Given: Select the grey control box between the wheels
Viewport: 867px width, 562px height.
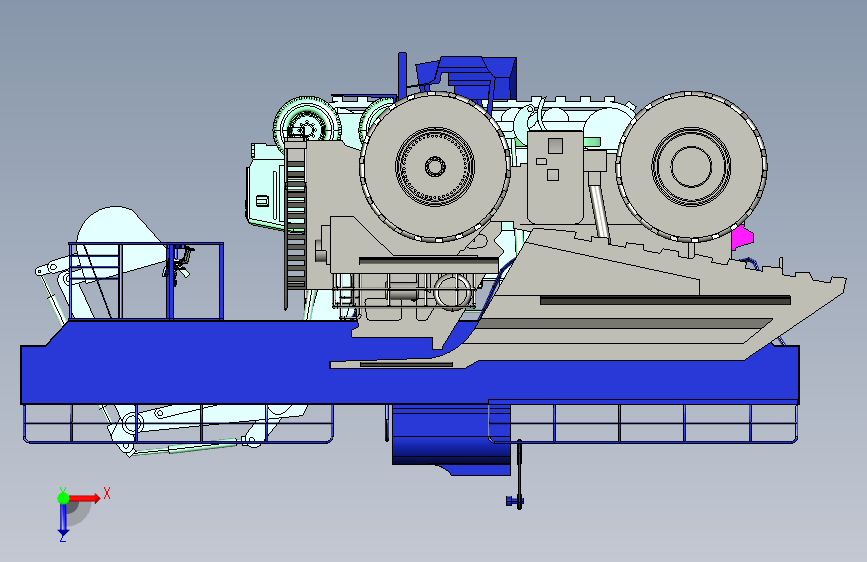Looking at the screenshot, I should [555, 177].
